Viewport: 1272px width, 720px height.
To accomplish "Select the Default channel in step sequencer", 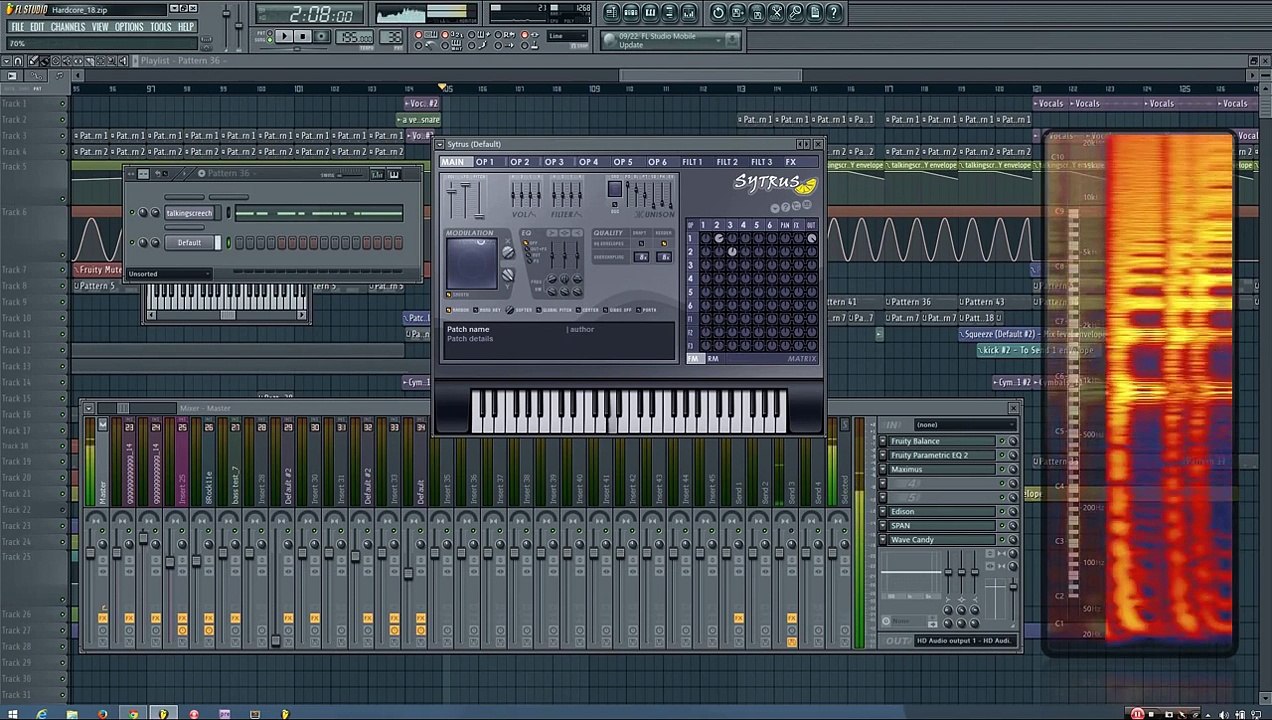I will click(189, 243).
